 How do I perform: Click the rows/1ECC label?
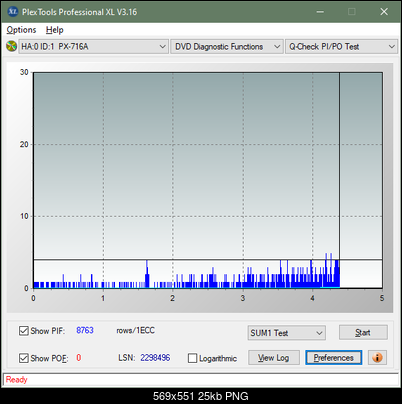coord(136,330)
